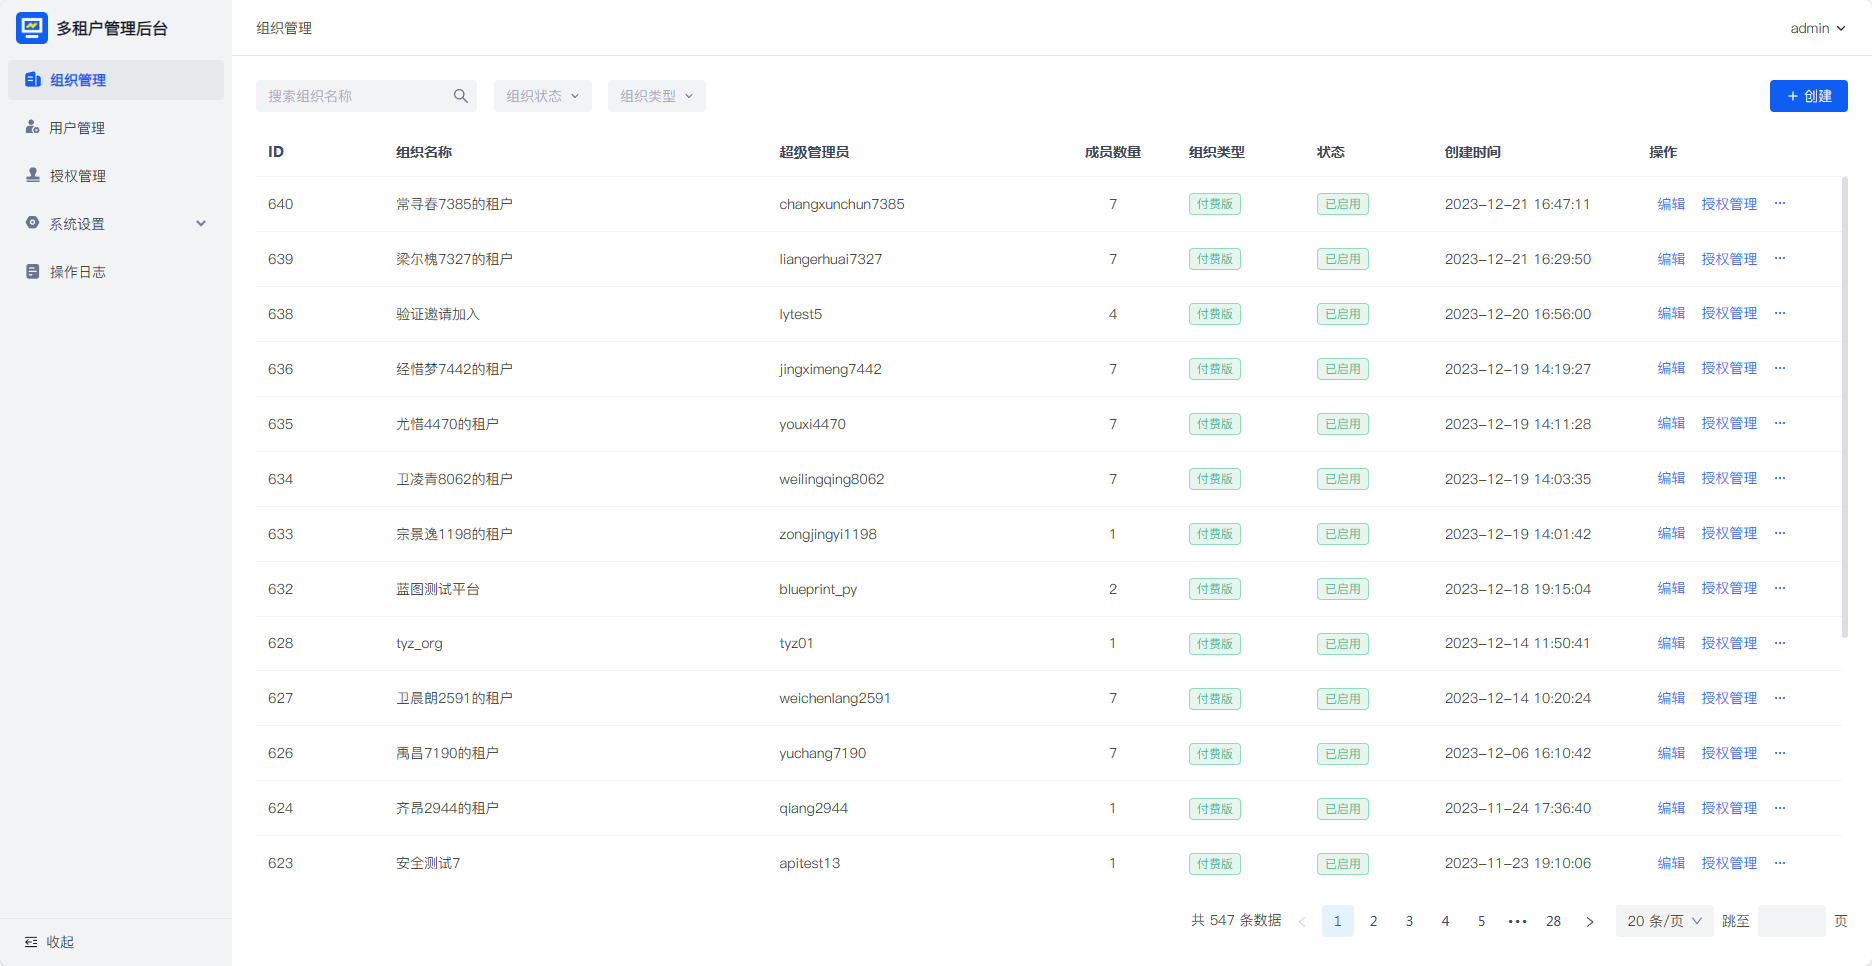Click the table vertical scrollbar
Screen dimensions: 1872x966
coord(1844,407)
